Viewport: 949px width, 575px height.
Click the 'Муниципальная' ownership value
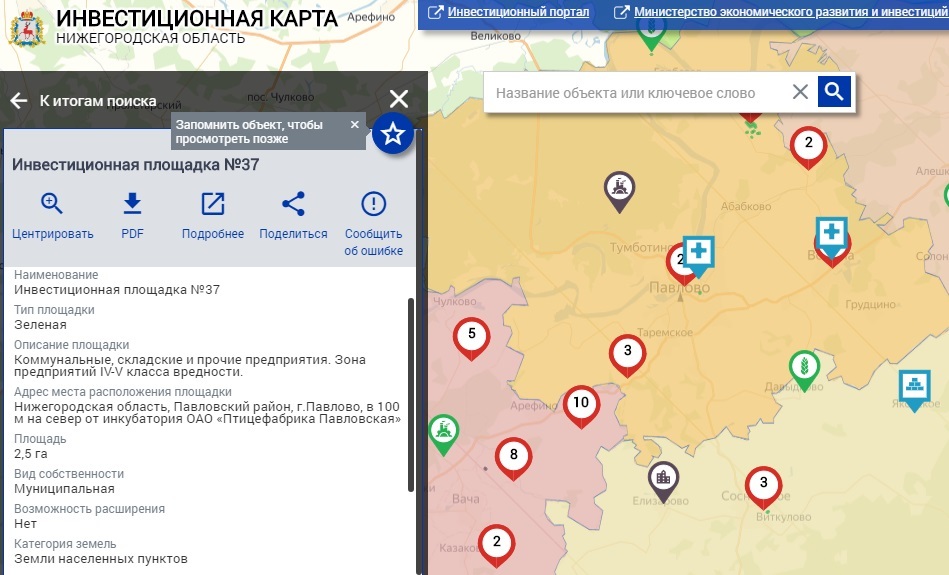pos(64,488)
